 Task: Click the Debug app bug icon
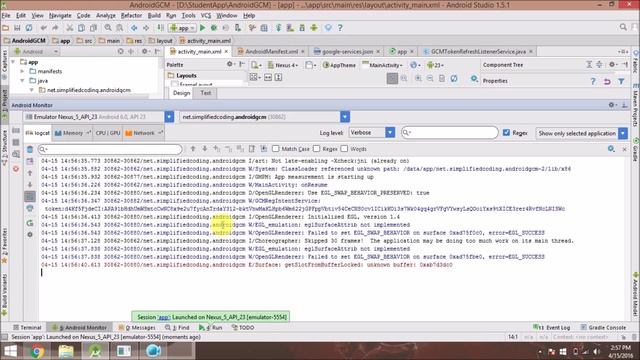click(213, 28)
